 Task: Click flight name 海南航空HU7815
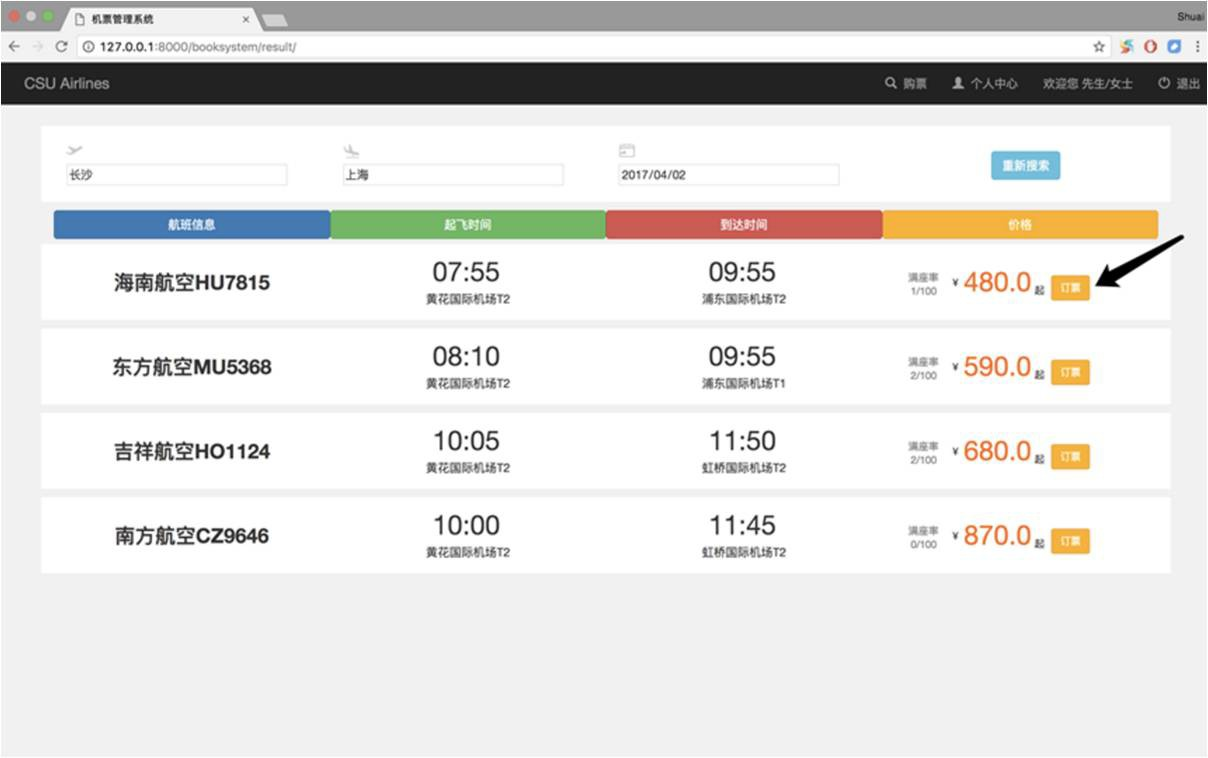(192, 283)
